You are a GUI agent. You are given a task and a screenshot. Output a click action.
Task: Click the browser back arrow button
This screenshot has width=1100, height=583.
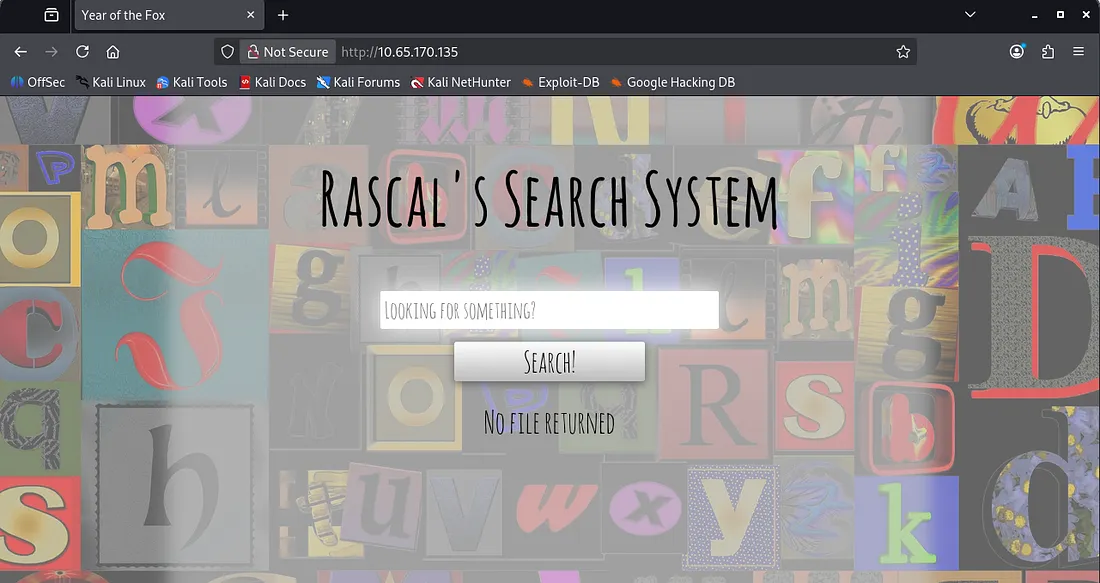20,52
